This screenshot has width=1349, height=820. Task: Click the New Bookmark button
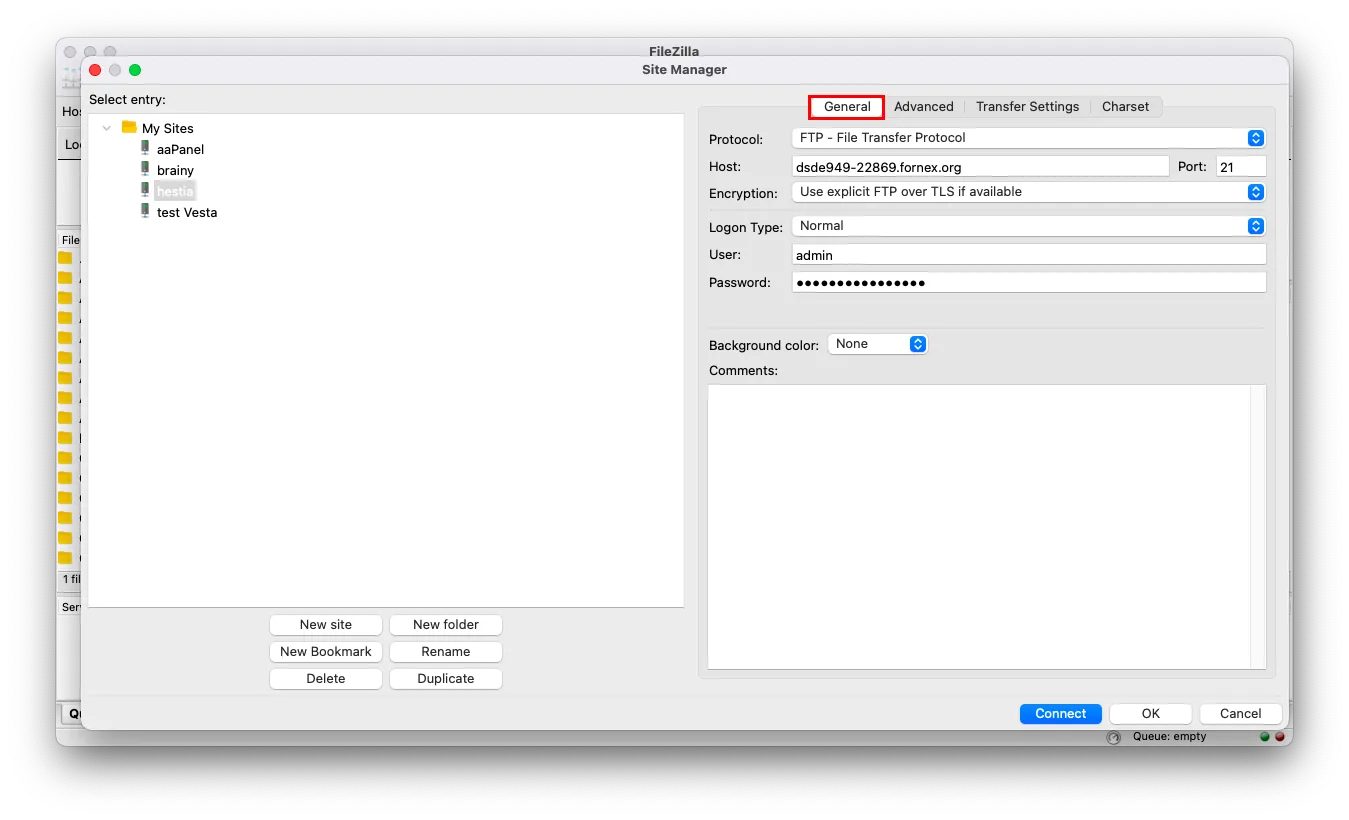point(326,651)
